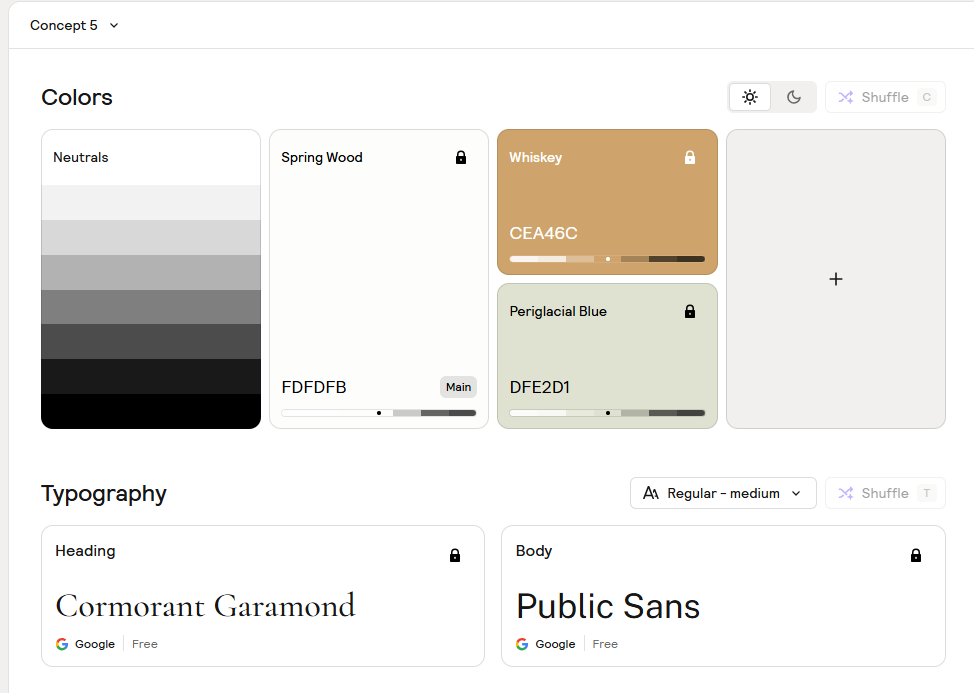The width and height of the screenshot is (974, 693).
Task: Click Google icon under Cormorant Garamond
Action: tap(61, 644)
